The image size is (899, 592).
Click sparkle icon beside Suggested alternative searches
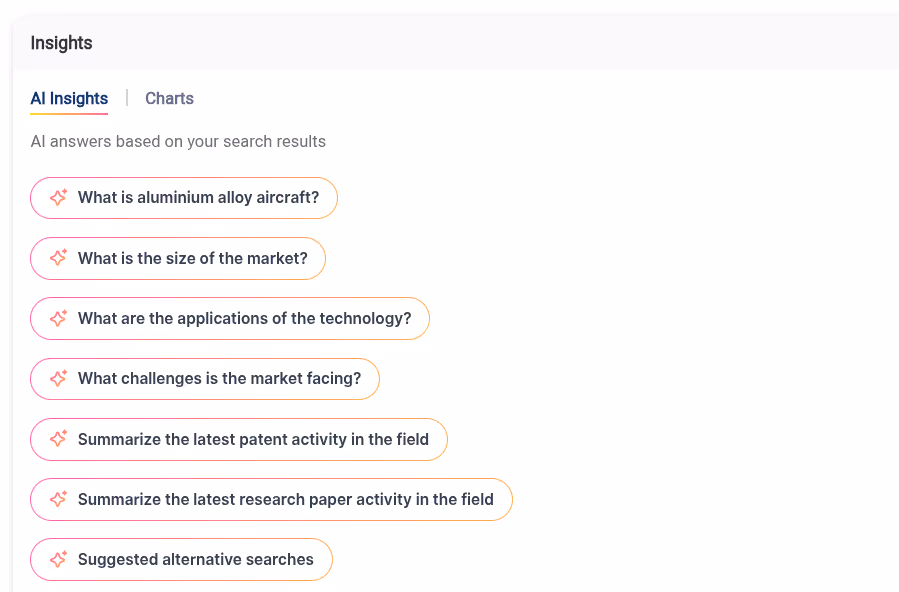pyautogui.click(x=58, y=559)
